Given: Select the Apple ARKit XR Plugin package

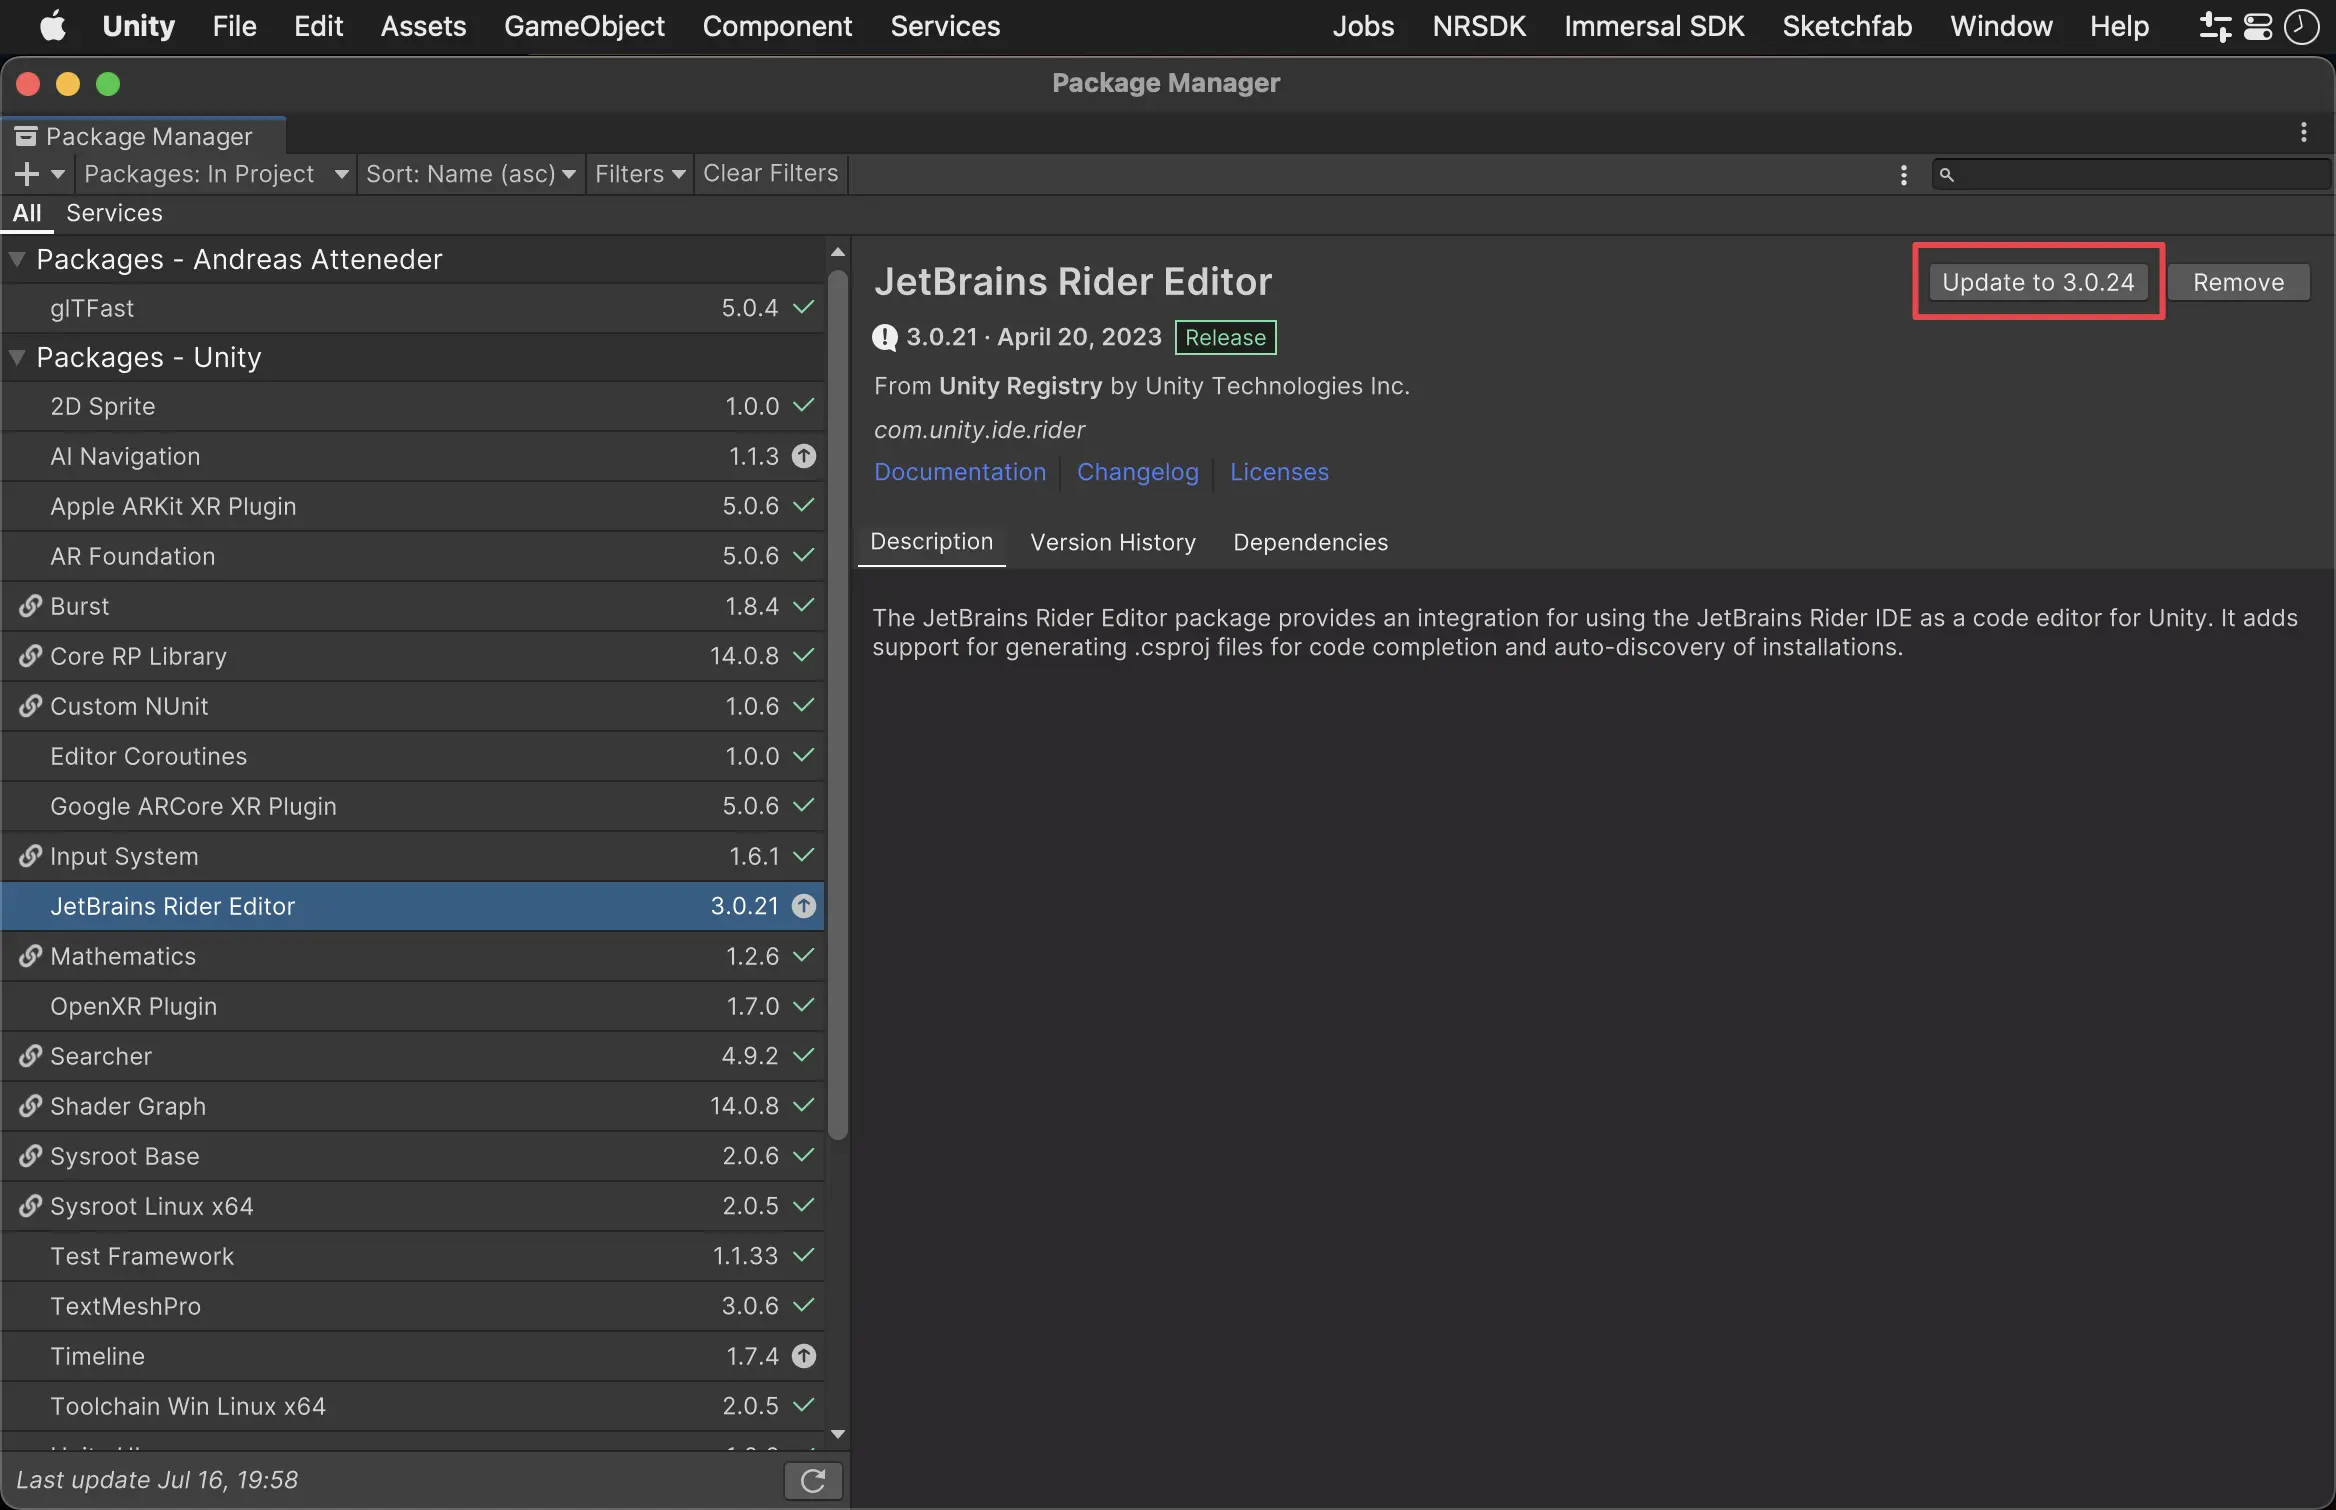Looking at the screenshot, I should tap(413, 506).
